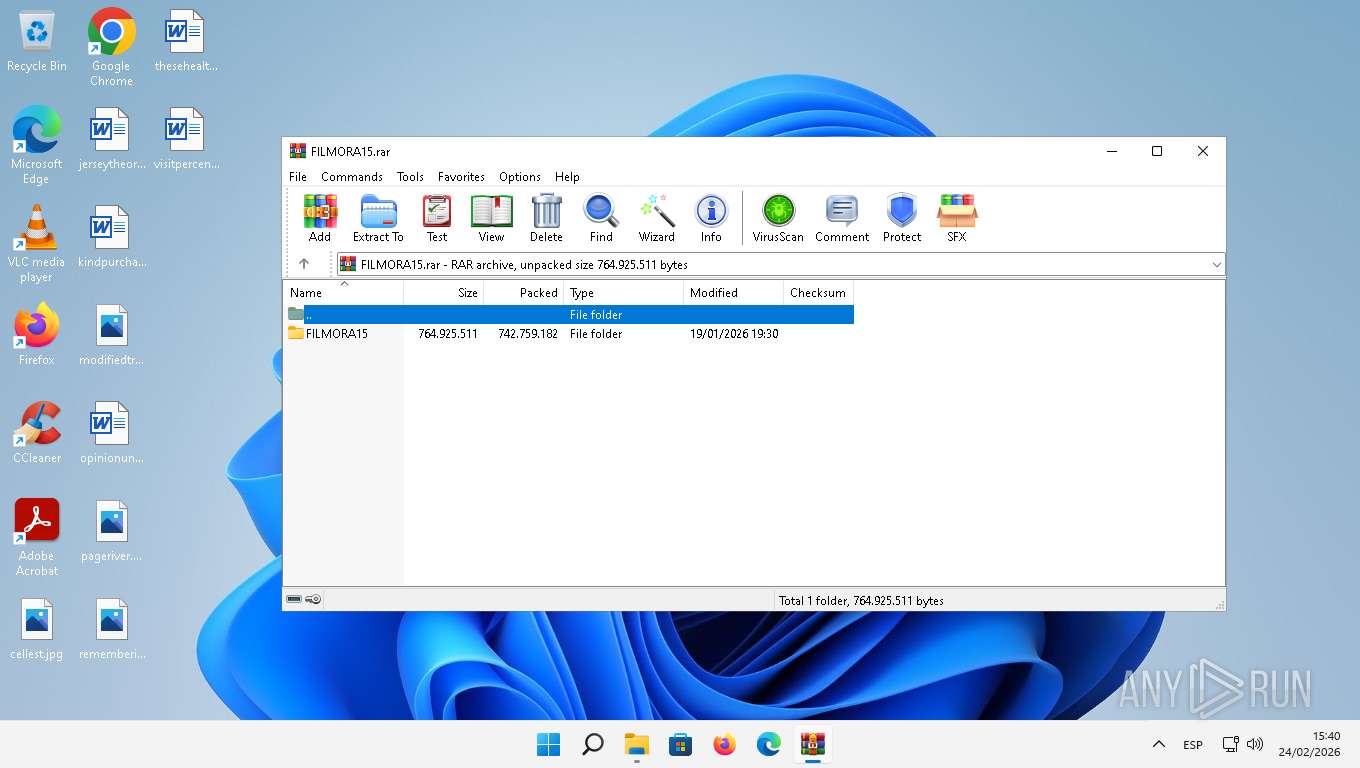The image size is (1360, 768).
Task: Show archive Info icon
Action: [711, 218]
